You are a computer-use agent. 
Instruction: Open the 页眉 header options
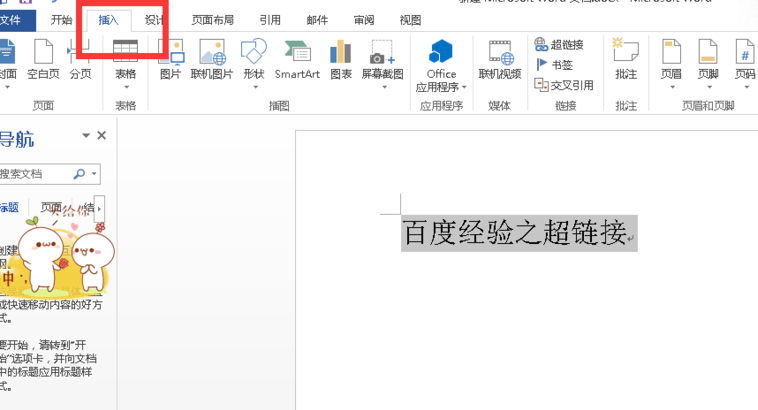671,64
